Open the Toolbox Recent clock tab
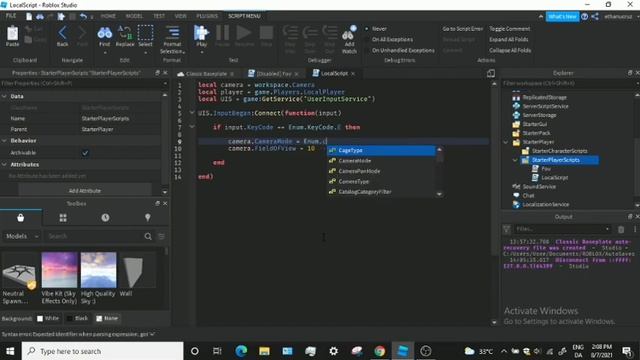The image size is (640, 360). click(105, 218)
